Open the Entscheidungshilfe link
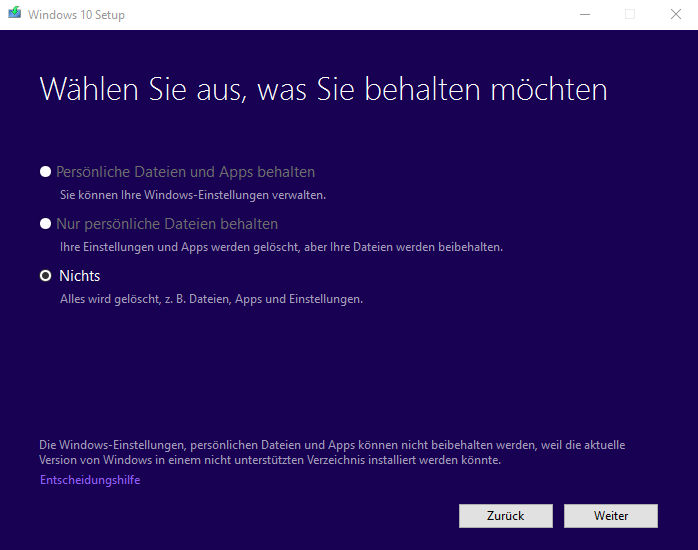 [90, 480]
